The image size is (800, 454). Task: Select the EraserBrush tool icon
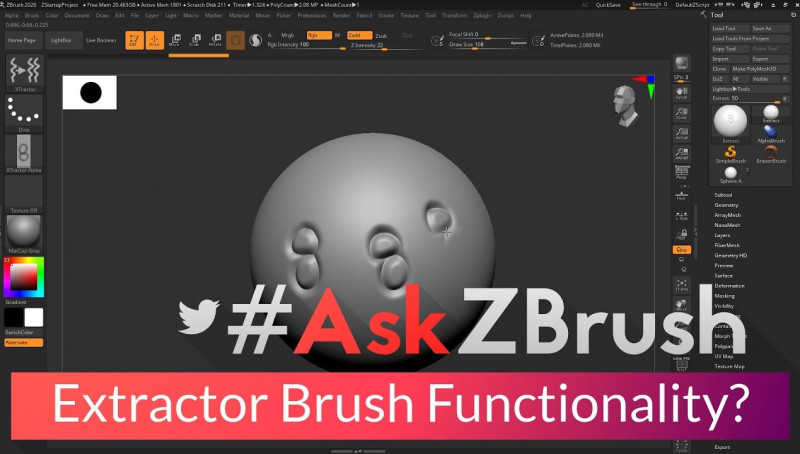pyautogui.click(x=771, y=154)
